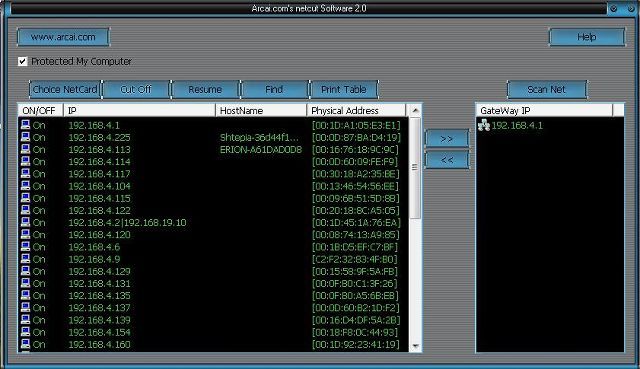Click the Find button

pyautogui.click(x=274, y=89)
